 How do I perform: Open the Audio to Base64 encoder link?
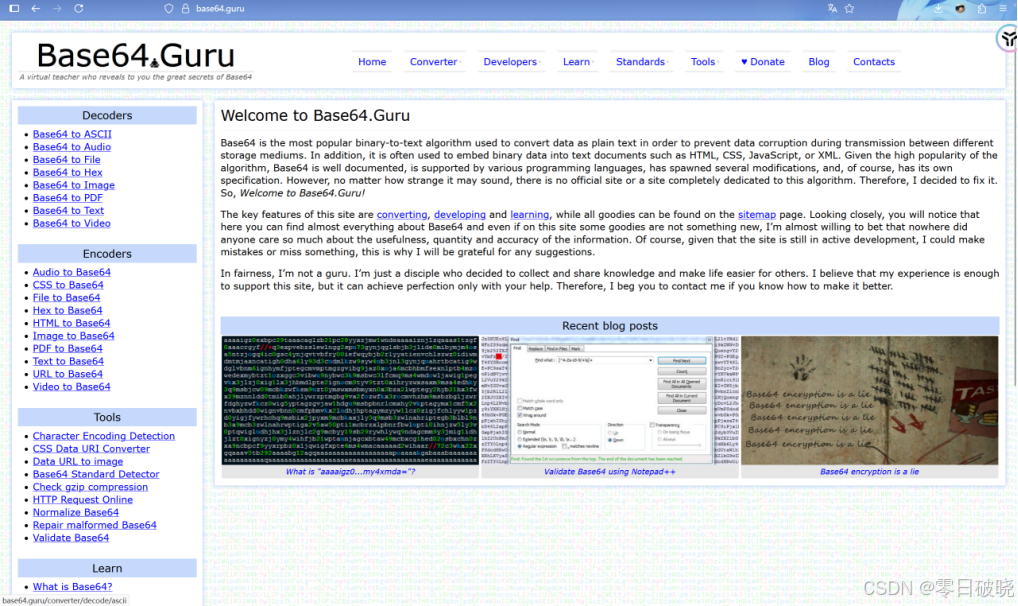tap(71, 272)
